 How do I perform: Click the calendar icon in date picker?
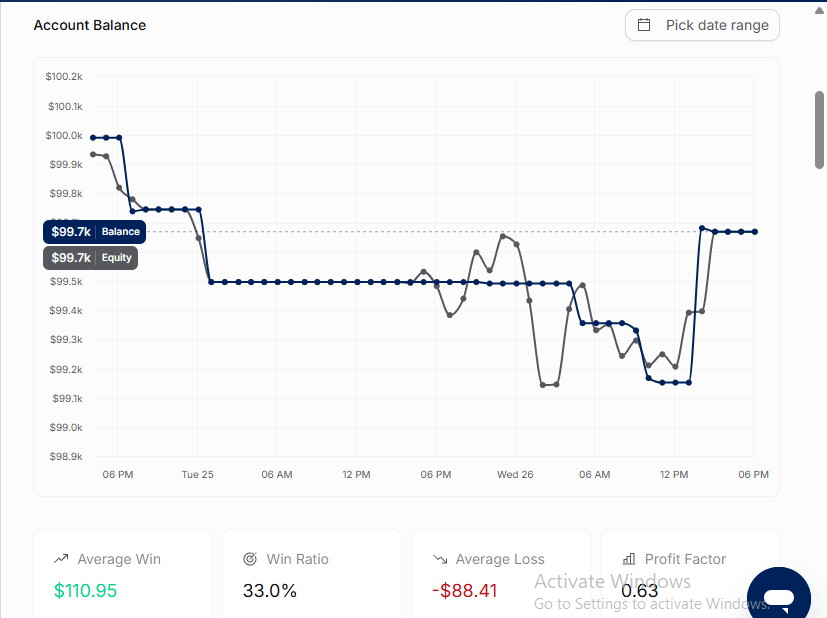(x=643, y=25)
